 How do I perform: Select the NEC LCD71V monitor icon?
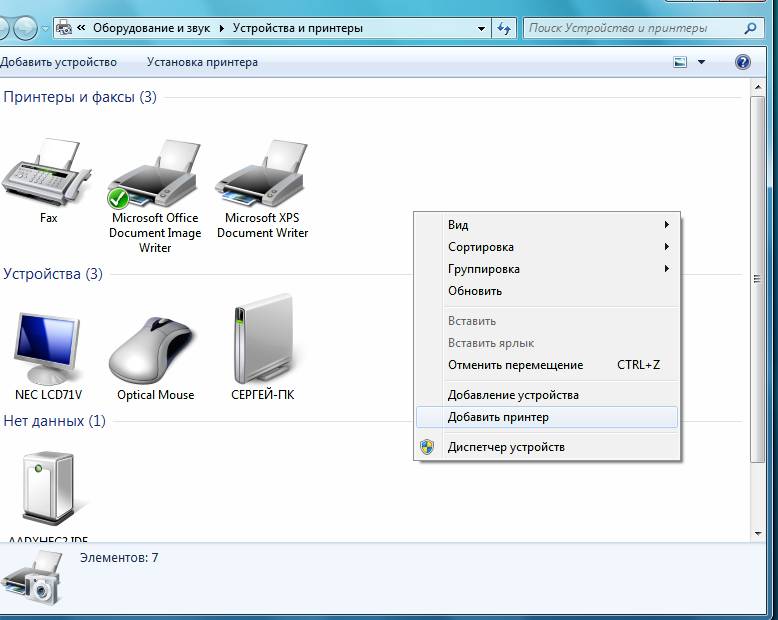pos(48,347)
